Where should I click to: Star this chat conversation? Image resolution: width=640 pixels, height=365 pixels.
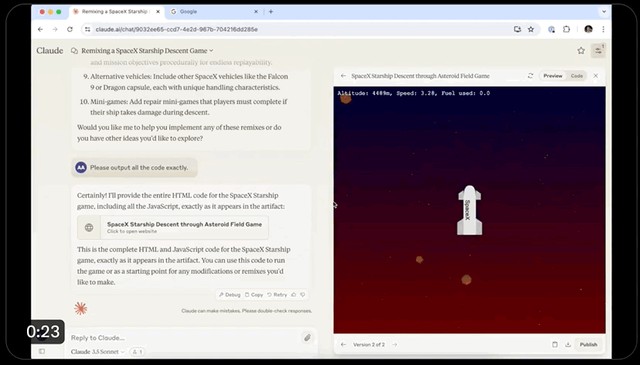tap(581, 51)
